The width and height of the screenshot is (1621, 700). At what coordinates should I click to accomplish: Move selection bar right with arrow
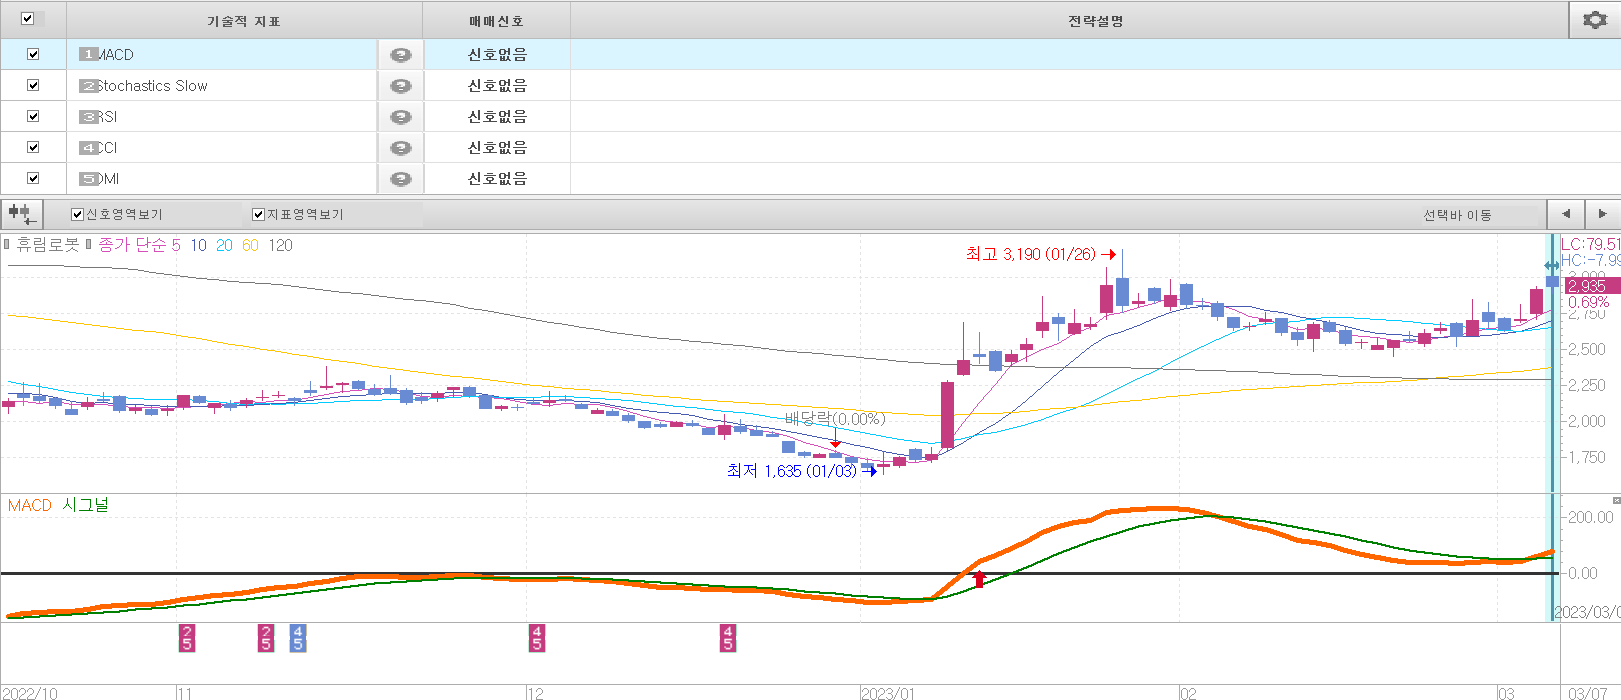pyautogui.click(x=1602, y=214)
